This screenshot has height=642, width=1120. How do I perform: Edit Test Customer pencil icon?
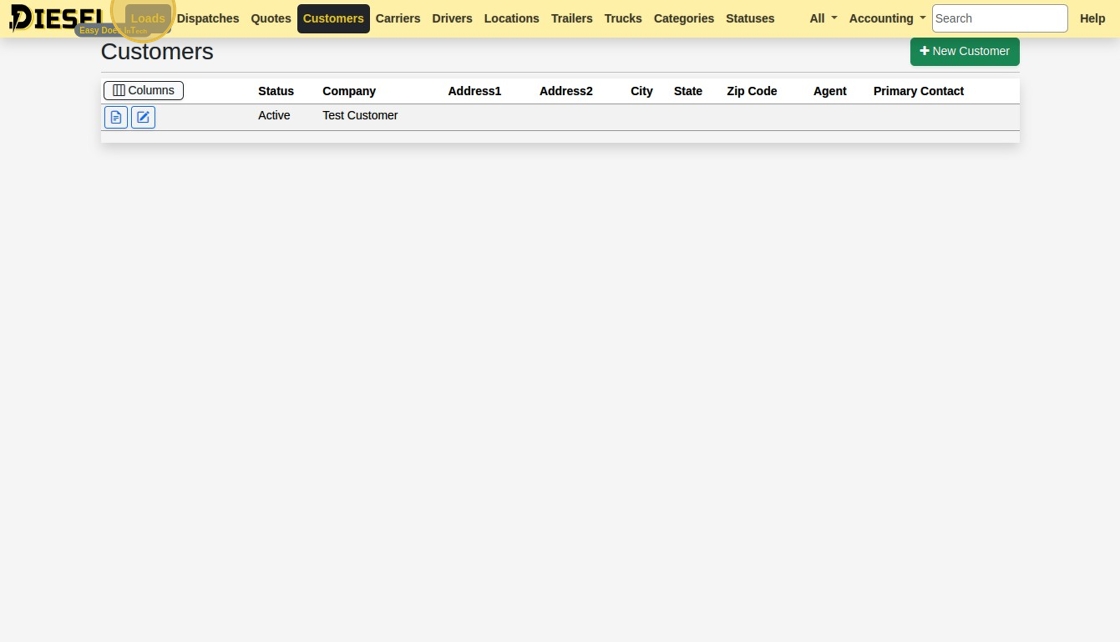click(143, 117)
